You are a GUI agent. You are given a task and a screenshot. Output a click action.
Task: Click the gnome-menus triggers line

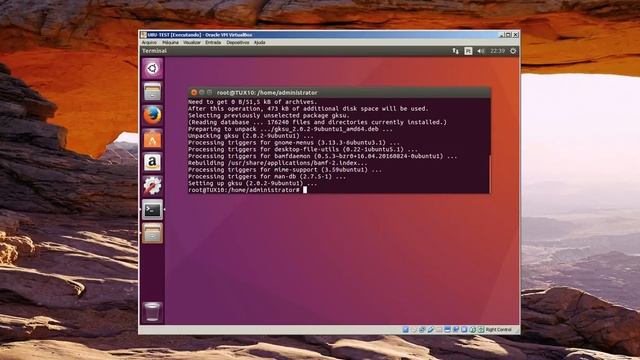294,143
